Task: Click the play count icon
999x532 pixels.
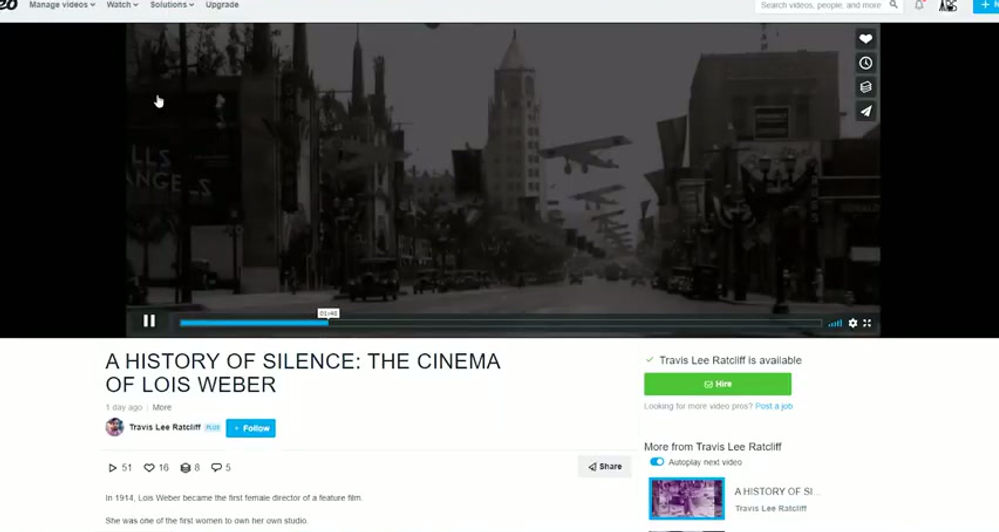Action: click(113, 468)
